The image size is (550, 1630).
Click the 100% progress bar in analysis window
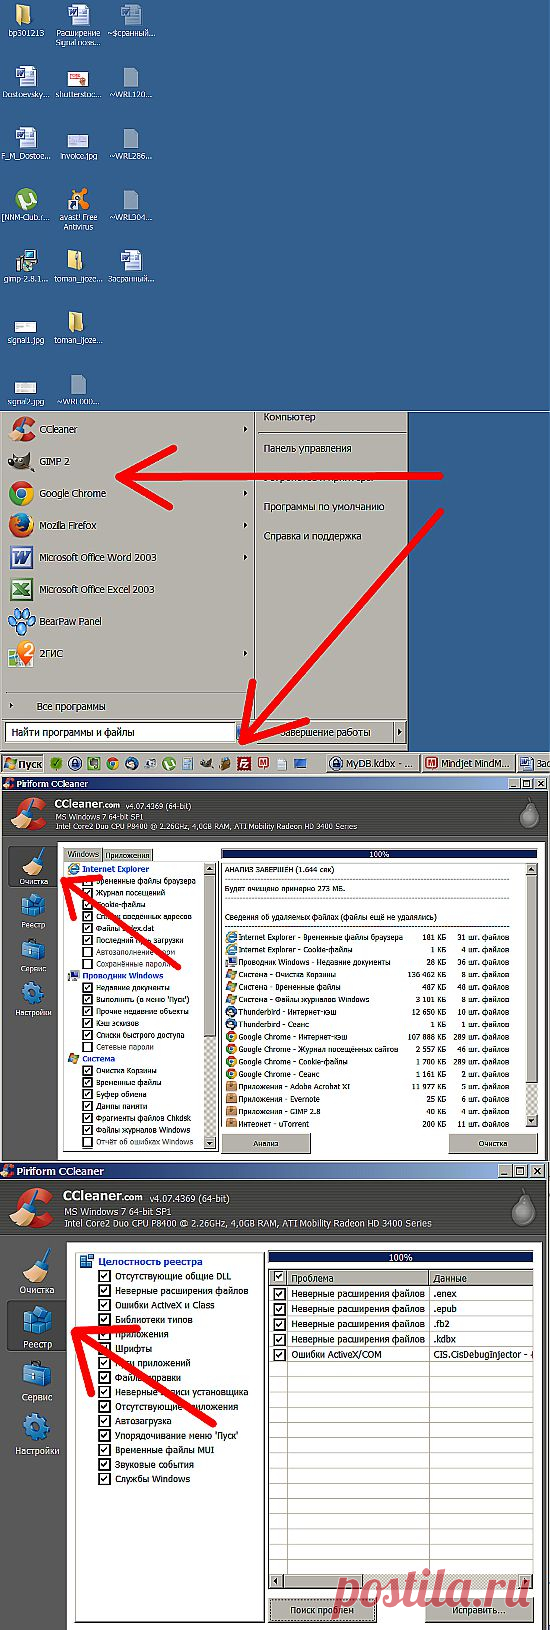point(379,854)
